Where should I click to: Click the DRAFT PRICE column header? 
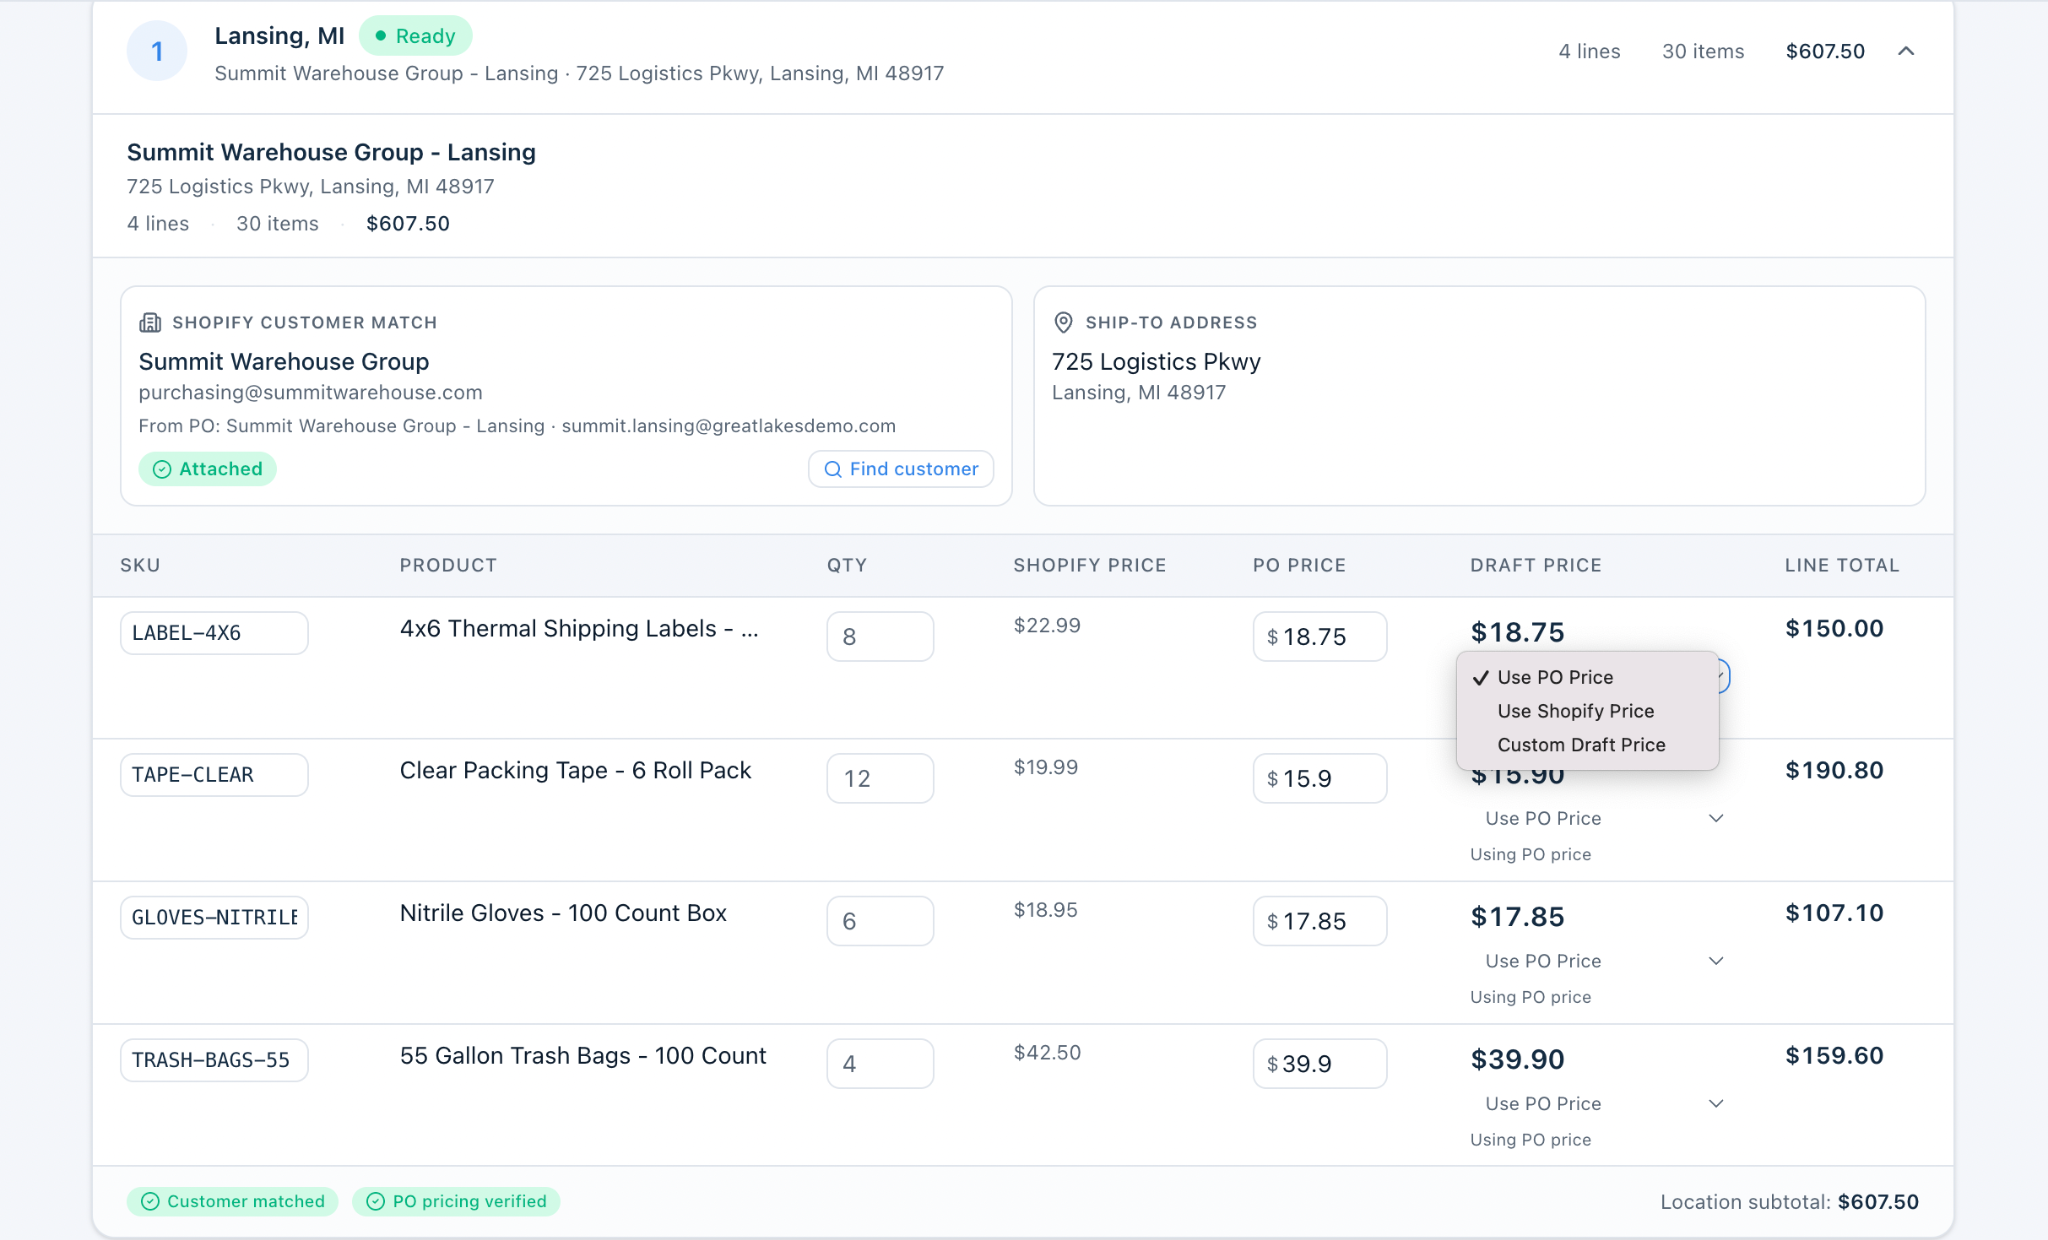point(1536,565)
